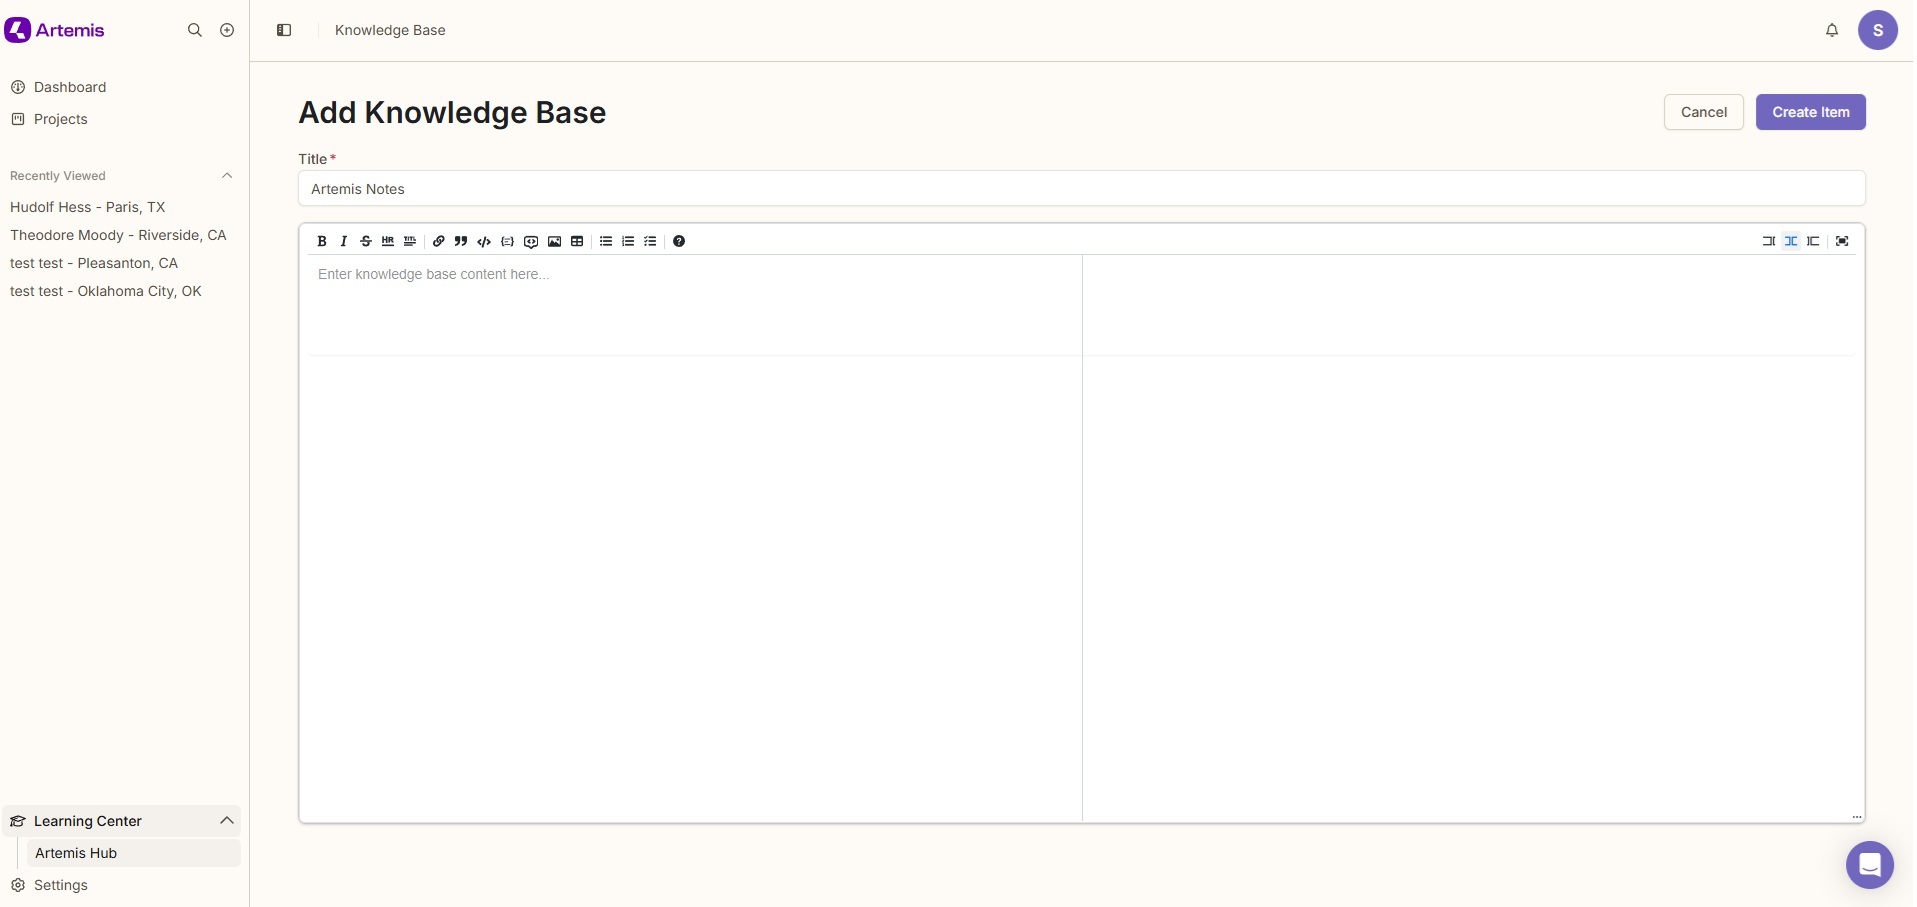Click the Knowledge Base breadcrumb

click(x=390, y=30)
